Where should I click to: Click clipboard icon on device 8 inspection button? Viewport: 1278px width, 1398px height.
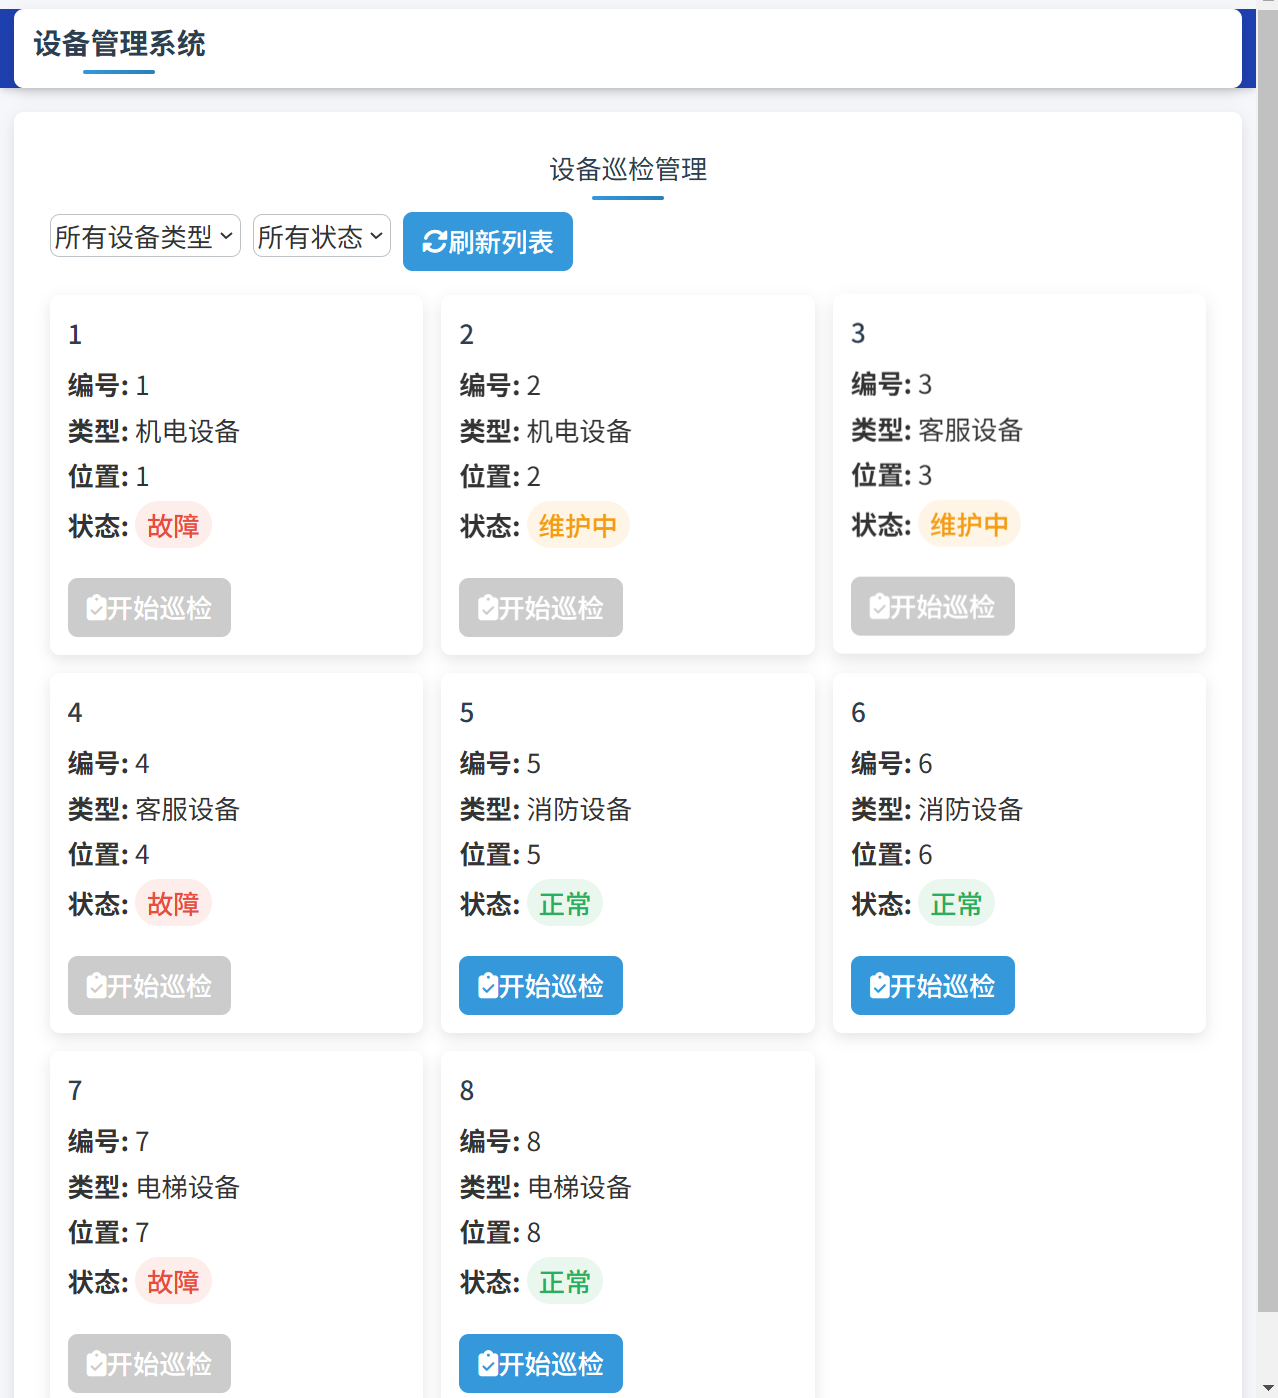click(488, 1364)
